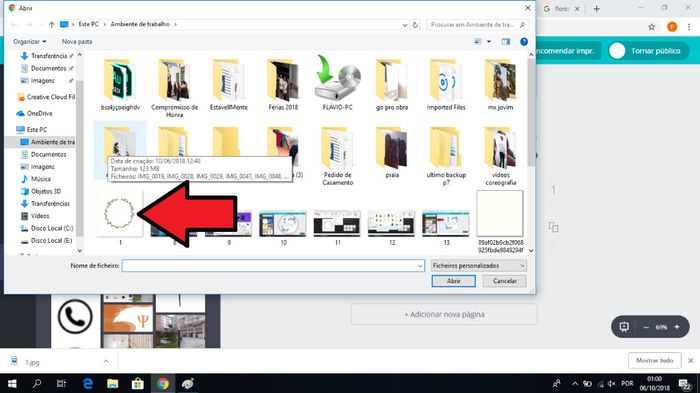Open the Compromisso de Honra folder
Image resolution: width=700 pixels, height=393 pixels.
(x=175, y=88)
